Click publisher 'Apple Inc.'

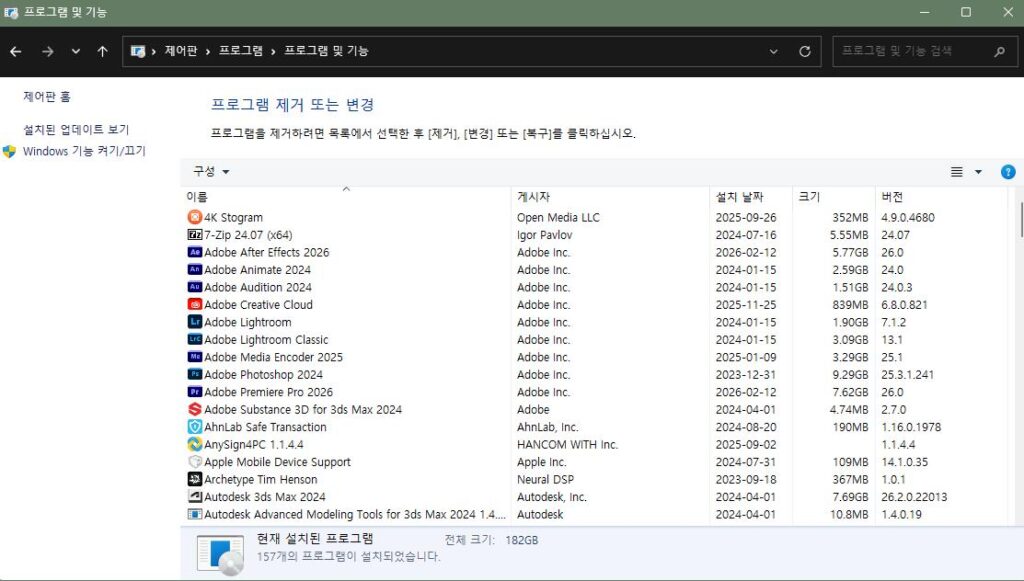pos(541,462)
